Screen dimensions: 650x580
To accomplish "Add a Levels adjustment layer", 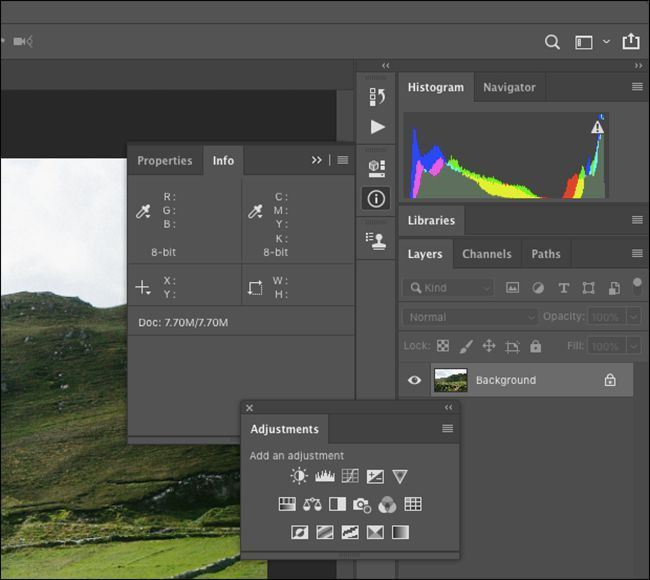I will (x=325, y=477).
